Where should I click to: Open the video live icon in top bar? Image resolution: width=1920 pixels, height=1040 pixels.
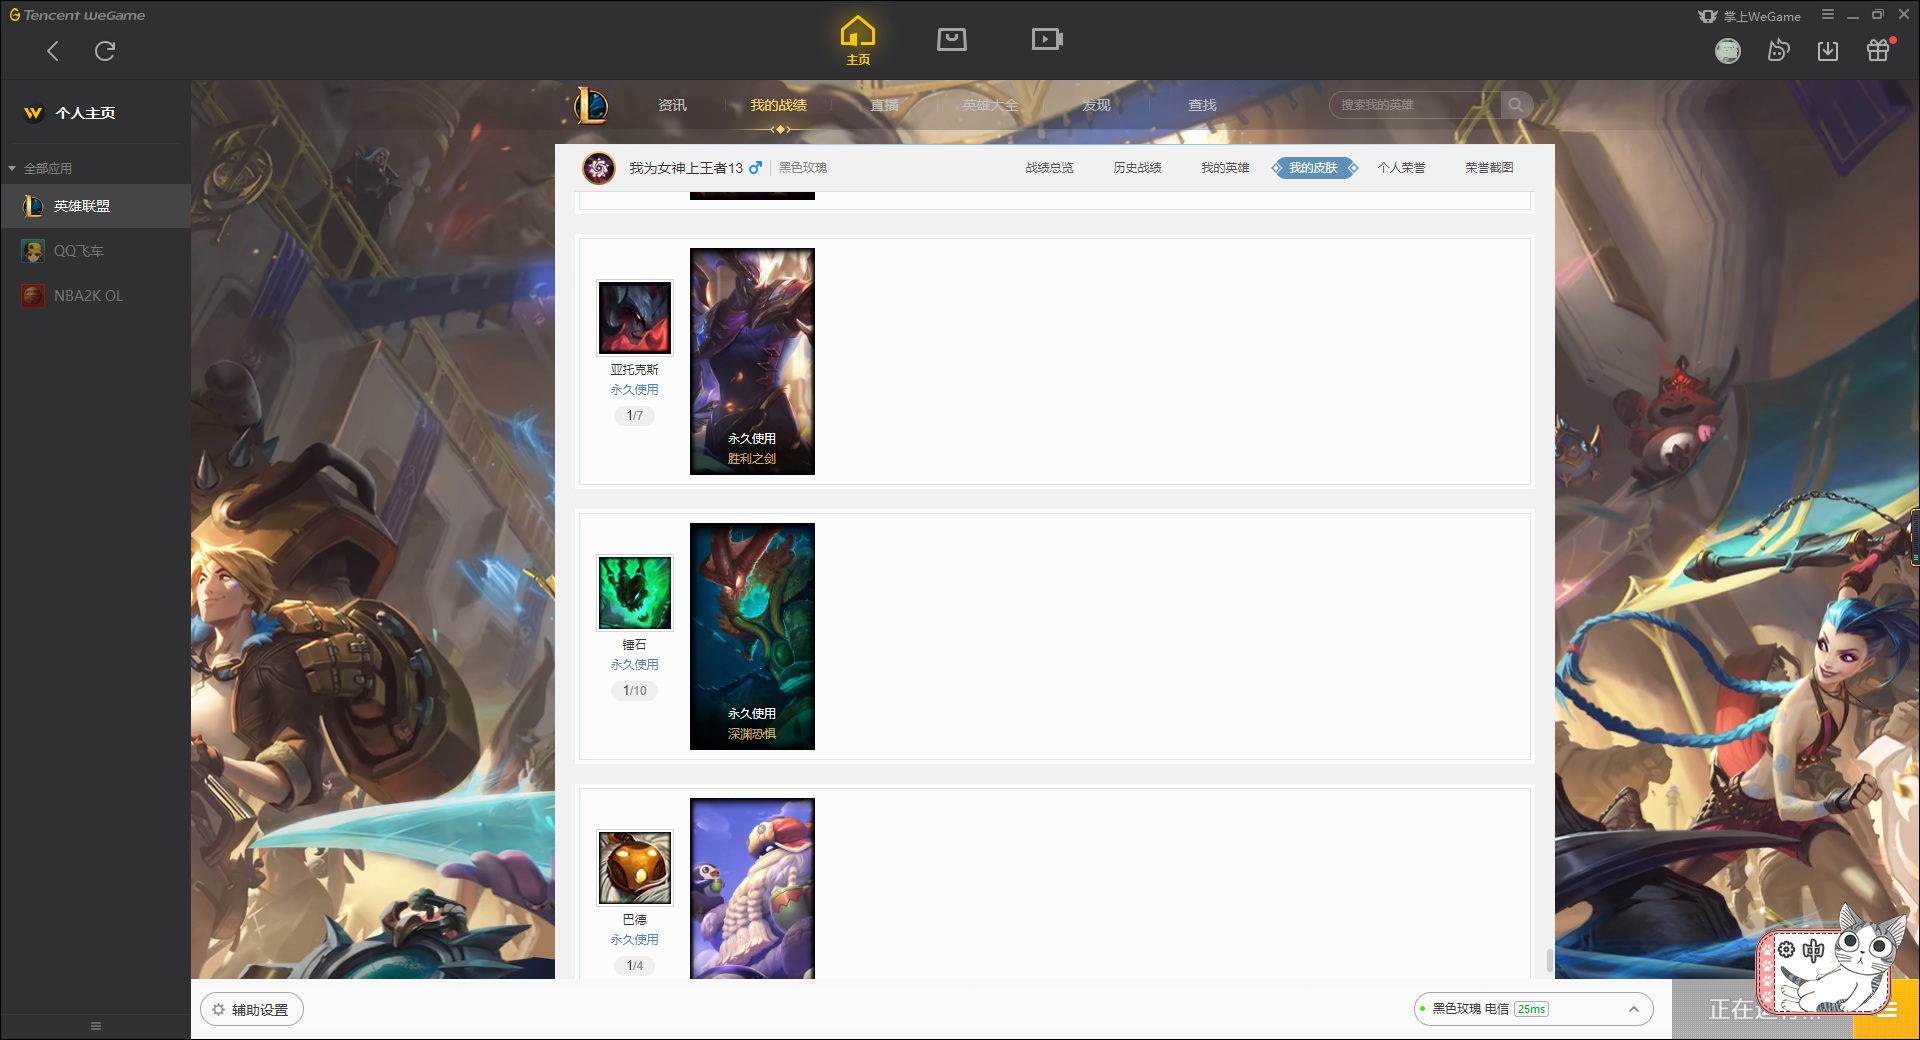1047,39
